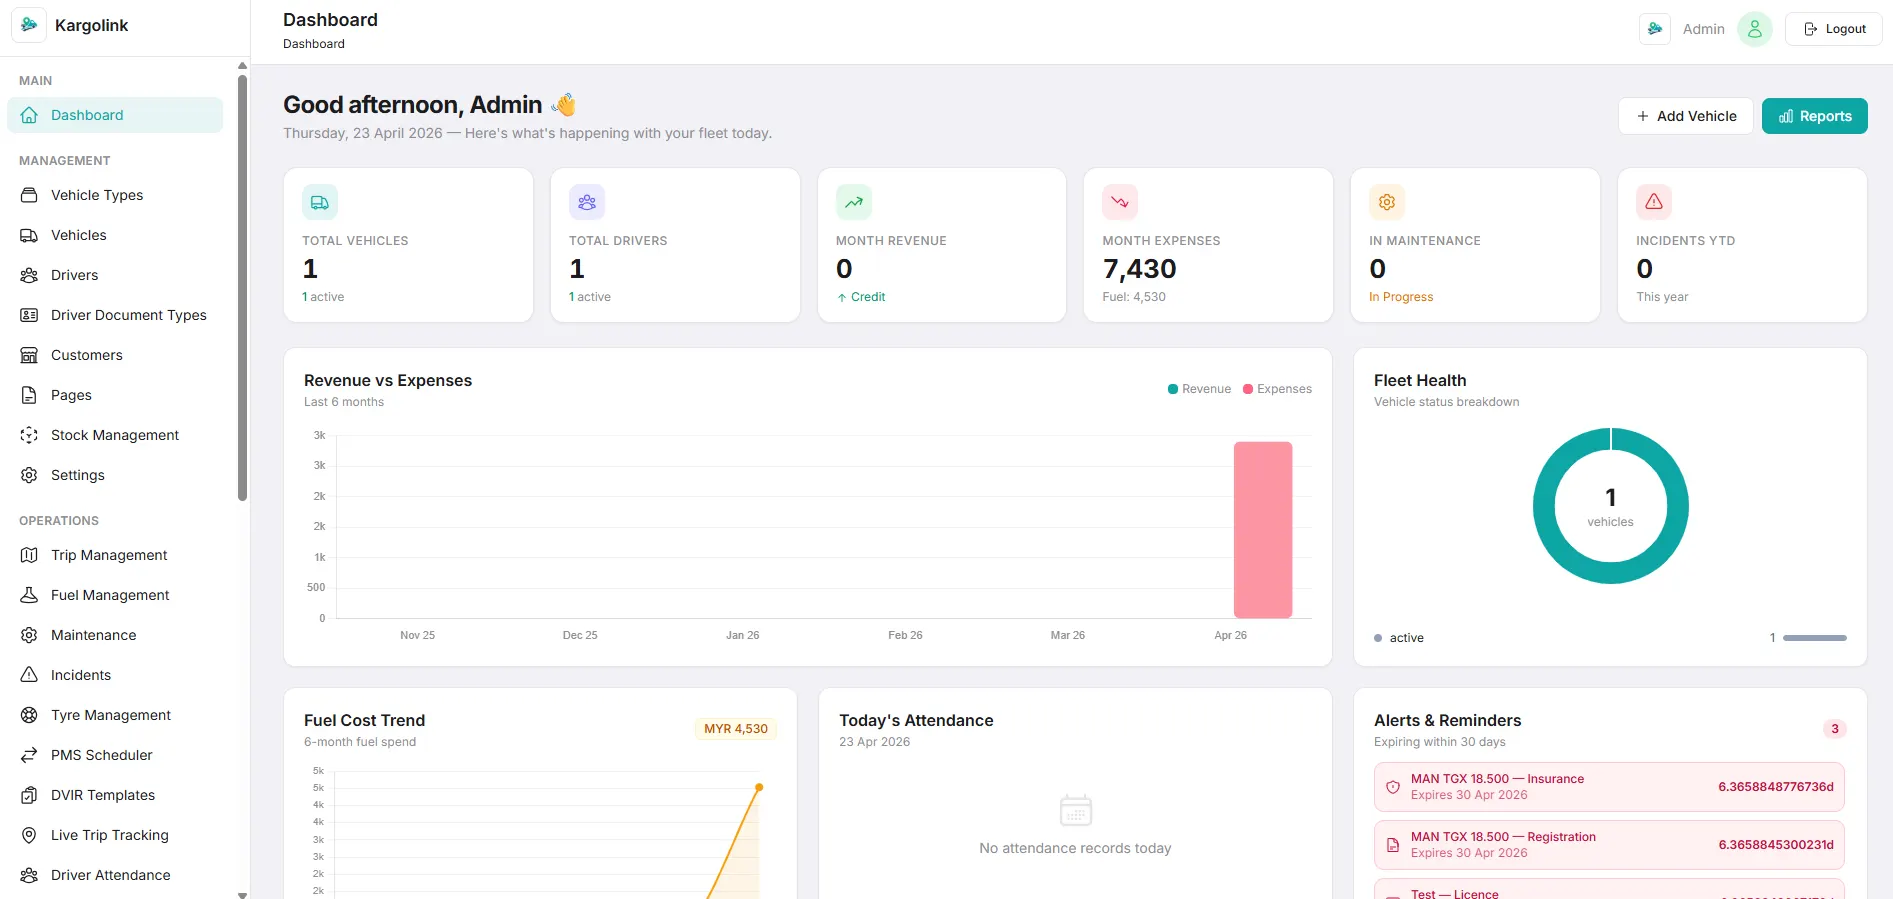The height and width of the screenshot is (899, 1893).
Task: Click the Dashboard breadcrumb link
Action: click(314, 44)
